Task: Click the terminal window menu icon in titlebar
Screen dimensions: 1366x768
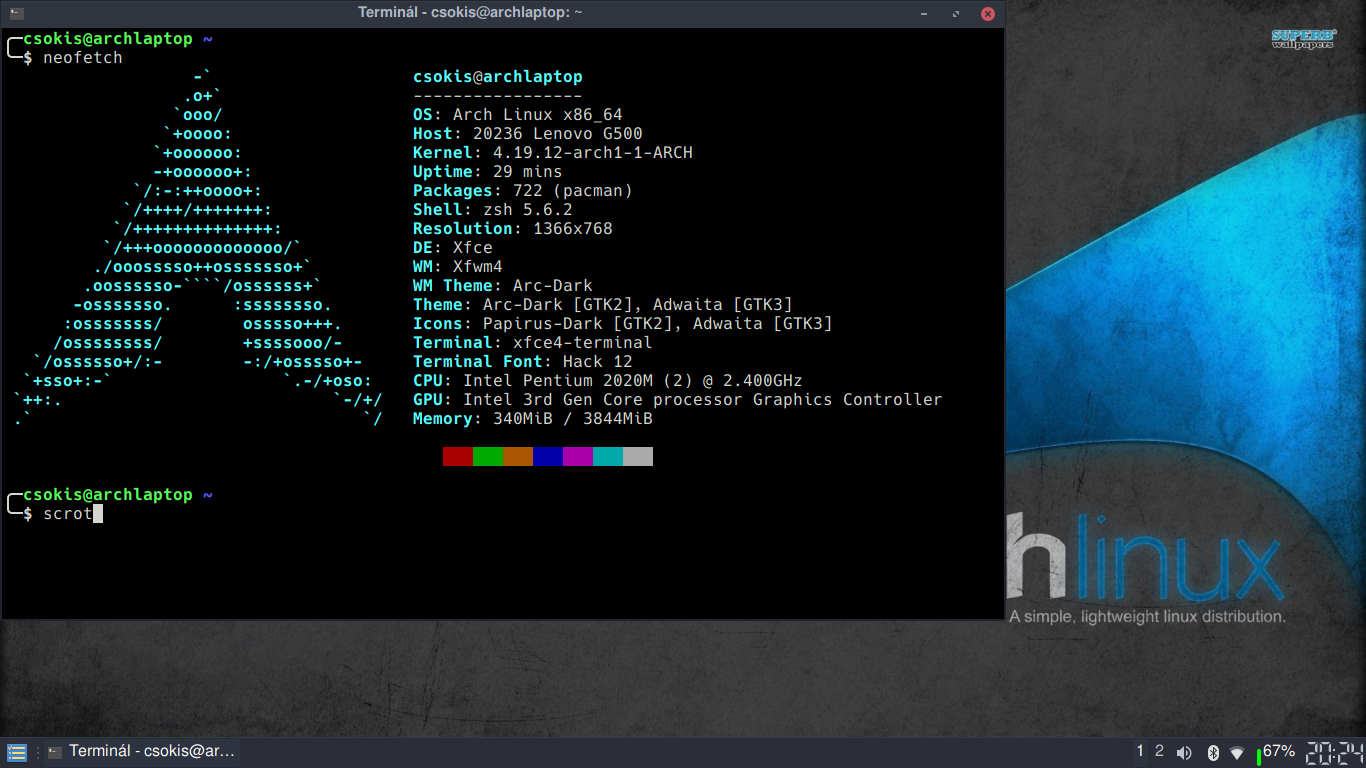Action: (x=17, y=13)
